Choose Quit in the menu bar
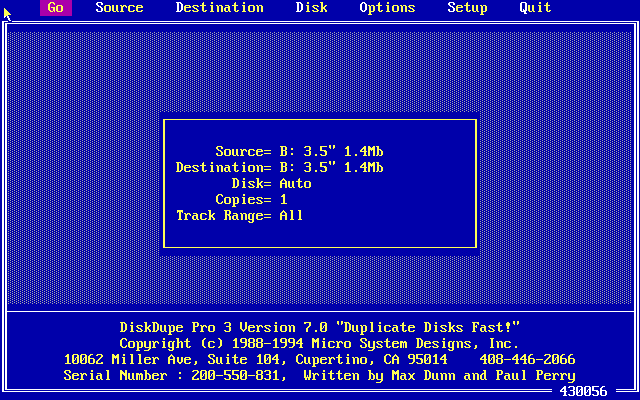Image resolution: width=640 pixels, height=400 pixels. coord(535,8)
